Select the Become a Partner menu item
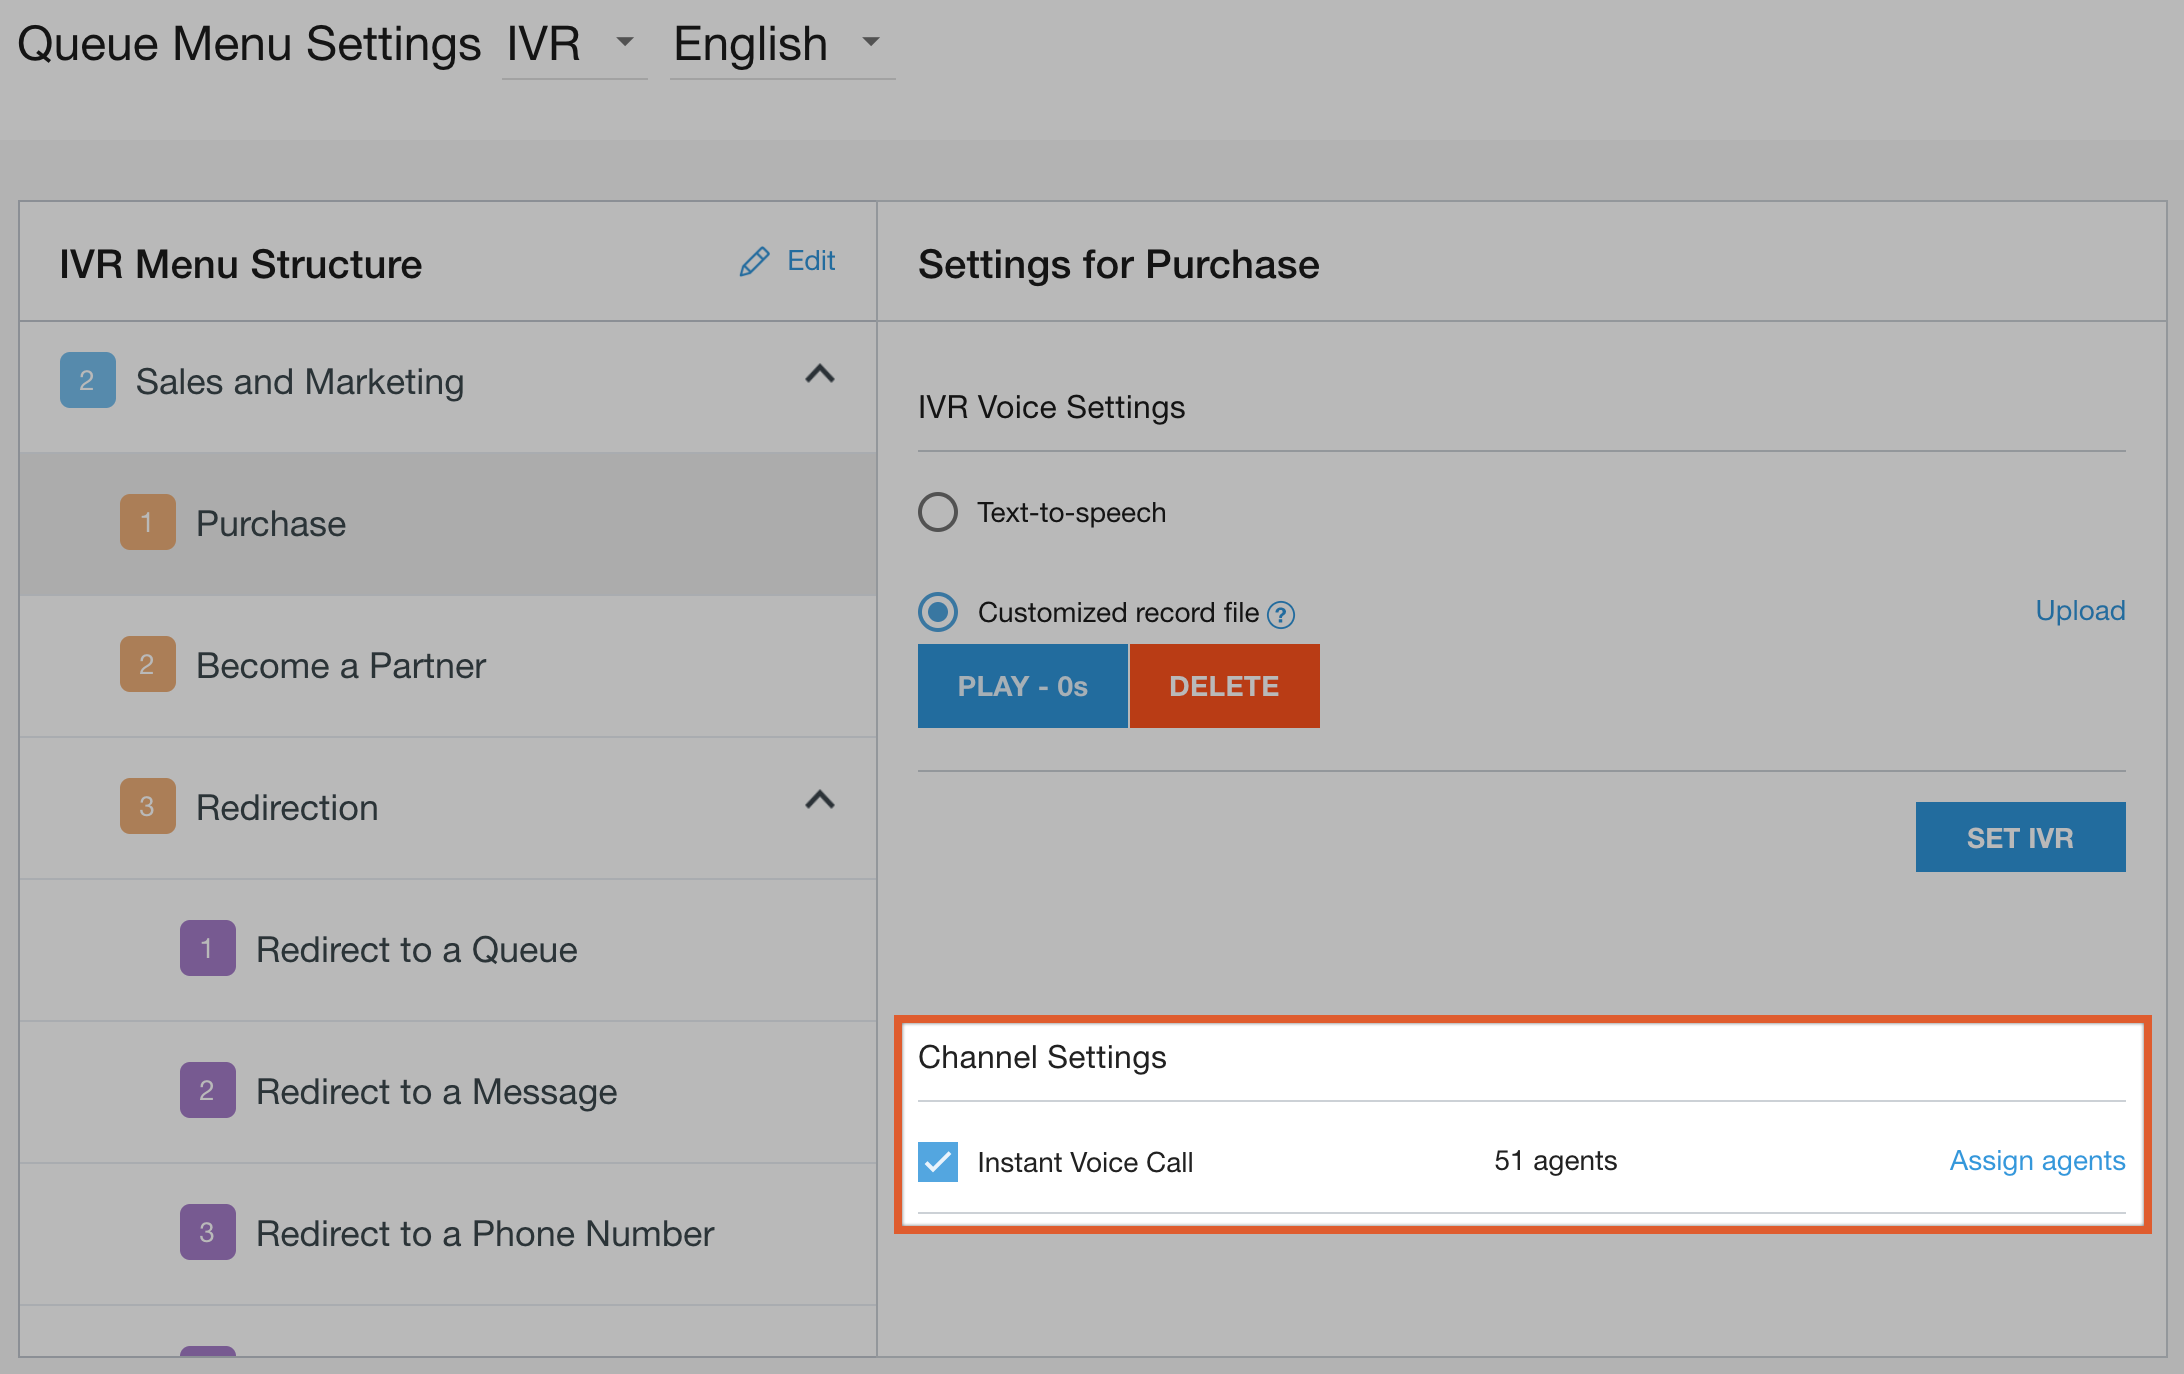This screenshot has height=1374, width=2184. coord(340,666)
